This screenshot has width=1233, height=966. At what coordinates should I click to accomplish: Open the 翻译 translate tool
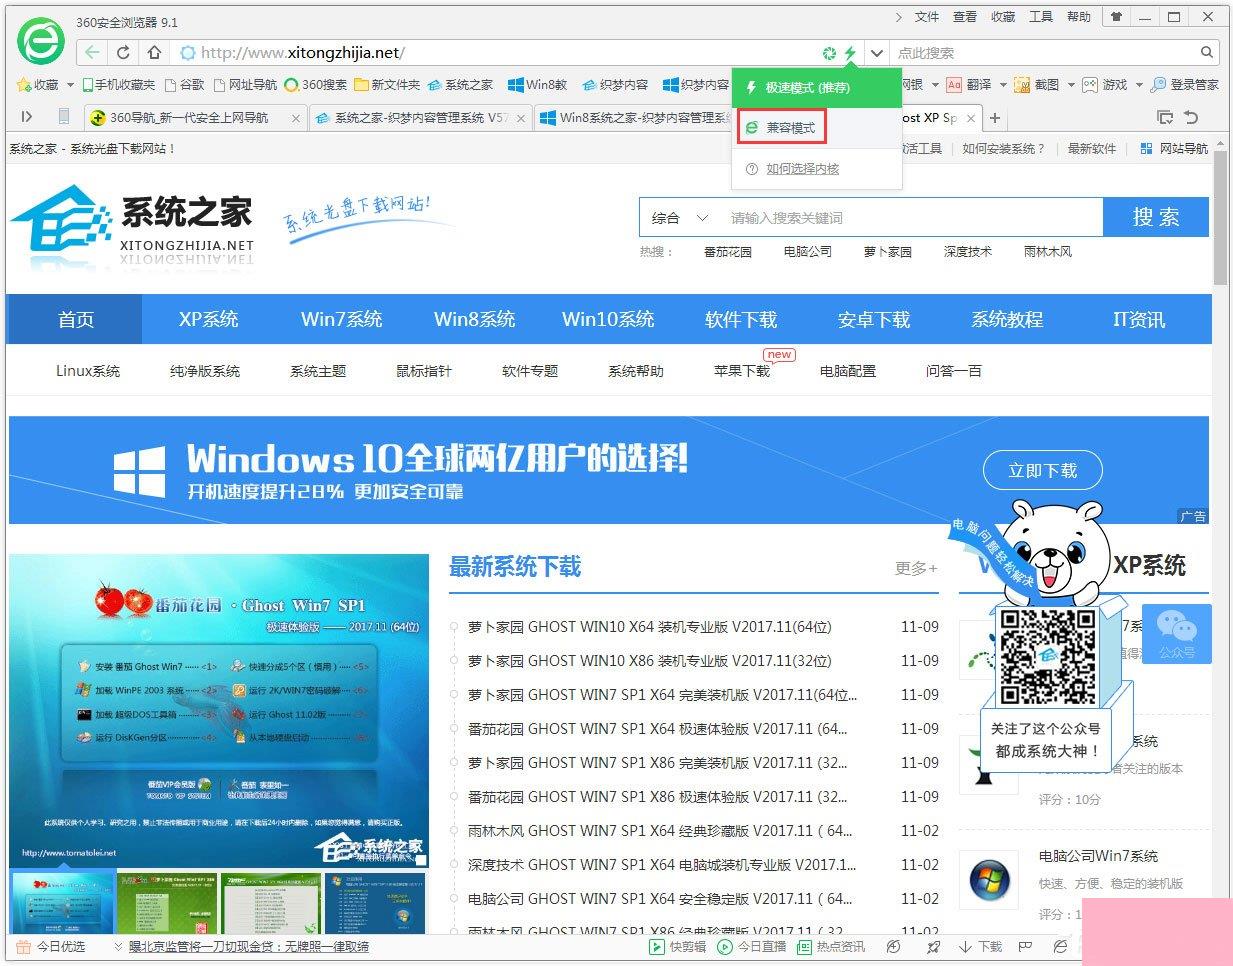tap(970, 85)
